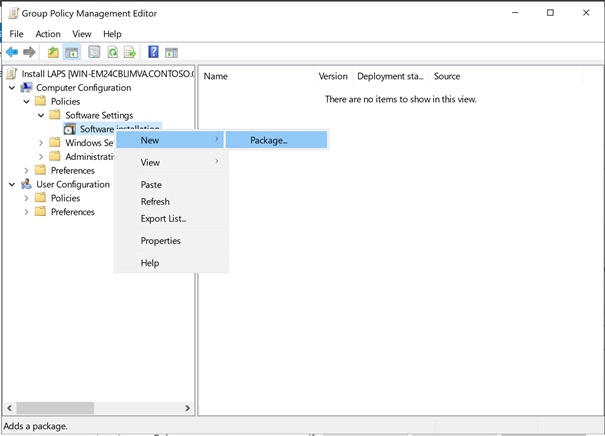The height and width of the screenshot is (436, 605).
Task: Click the blue Help question-mark icon
Action: point(153,52)
